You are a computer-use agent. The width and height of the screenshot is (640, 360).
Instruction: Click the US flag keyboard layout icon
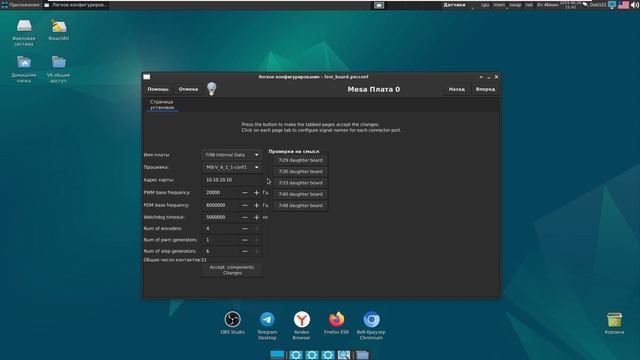pyautogui.click(x=623, y=5)
